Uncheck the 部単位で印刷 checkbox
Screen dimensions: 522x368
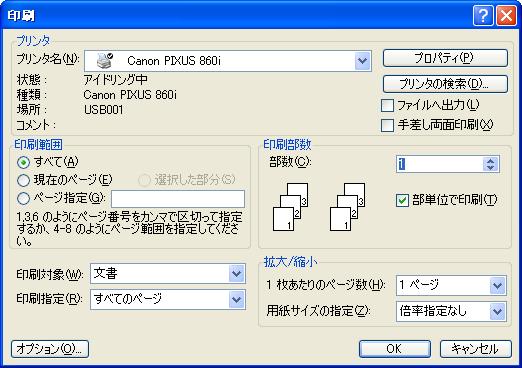[x=402, y=200]
